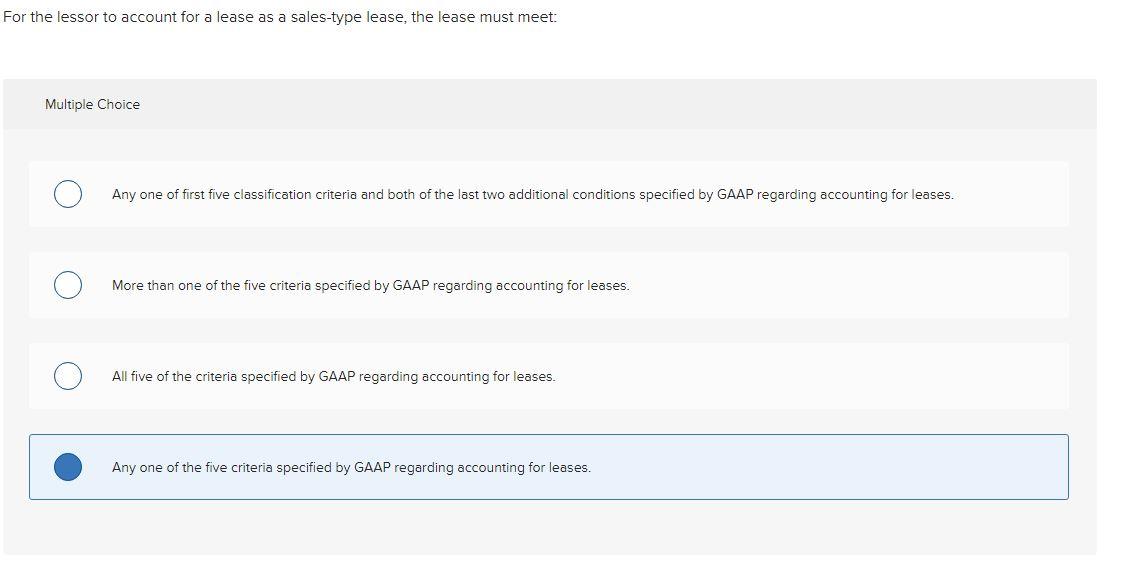Click the "Multiple Choice" heading label
1121x583 pixels.
point(92,104)
